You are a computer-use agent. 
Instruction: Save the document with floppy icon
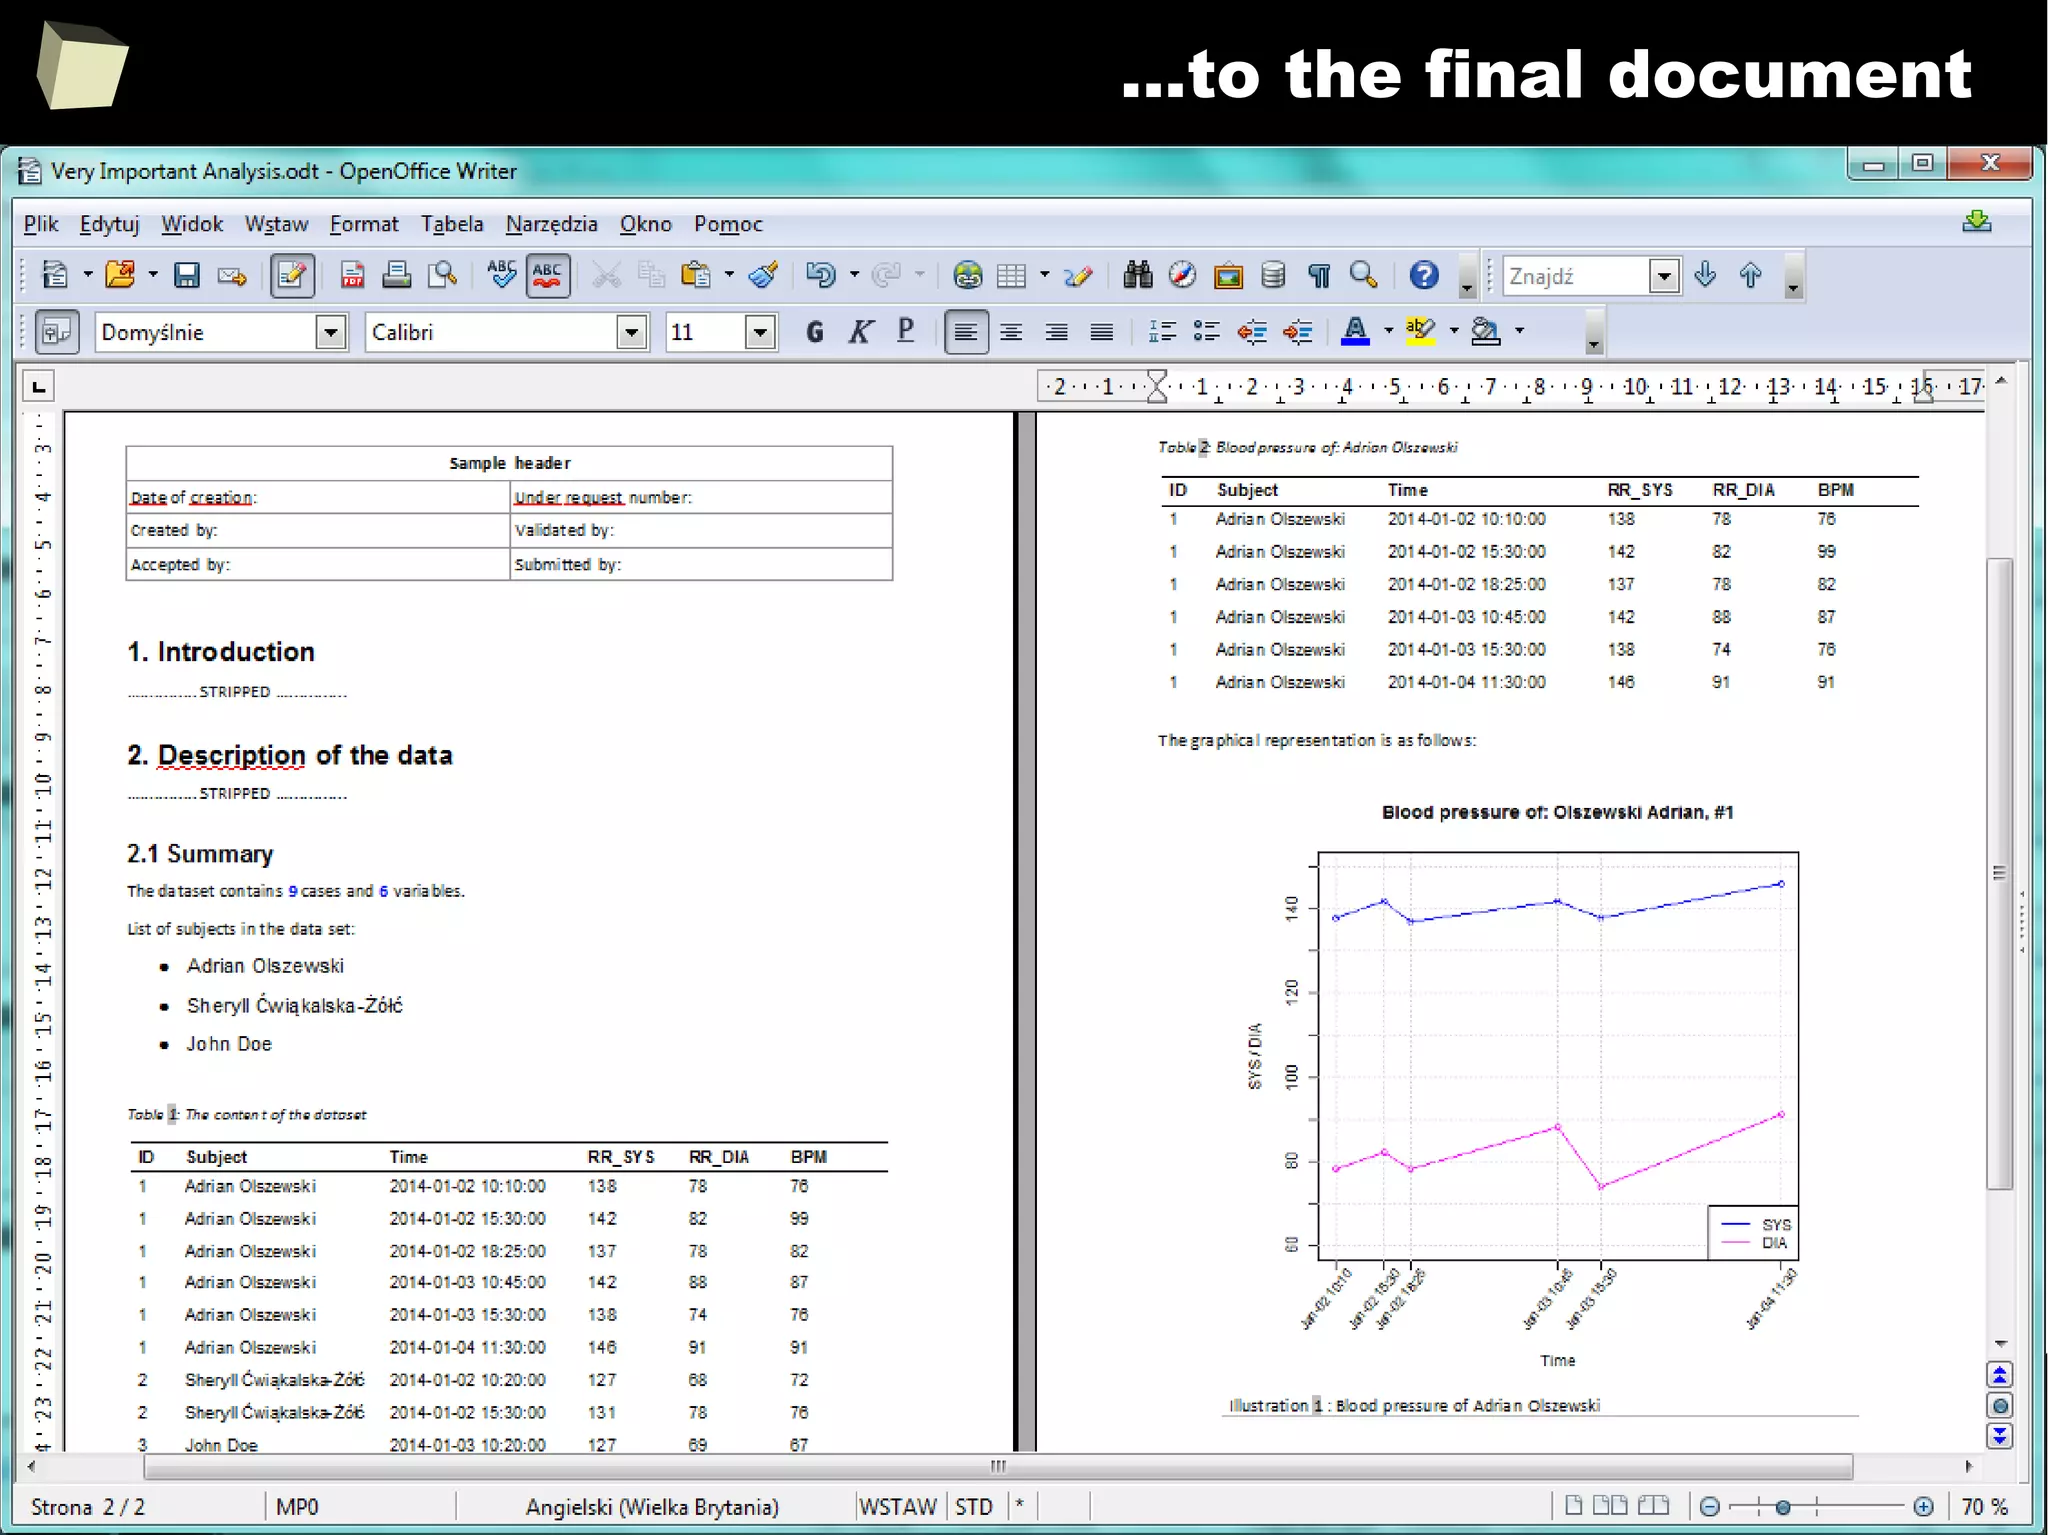click(x=187, y=275)
